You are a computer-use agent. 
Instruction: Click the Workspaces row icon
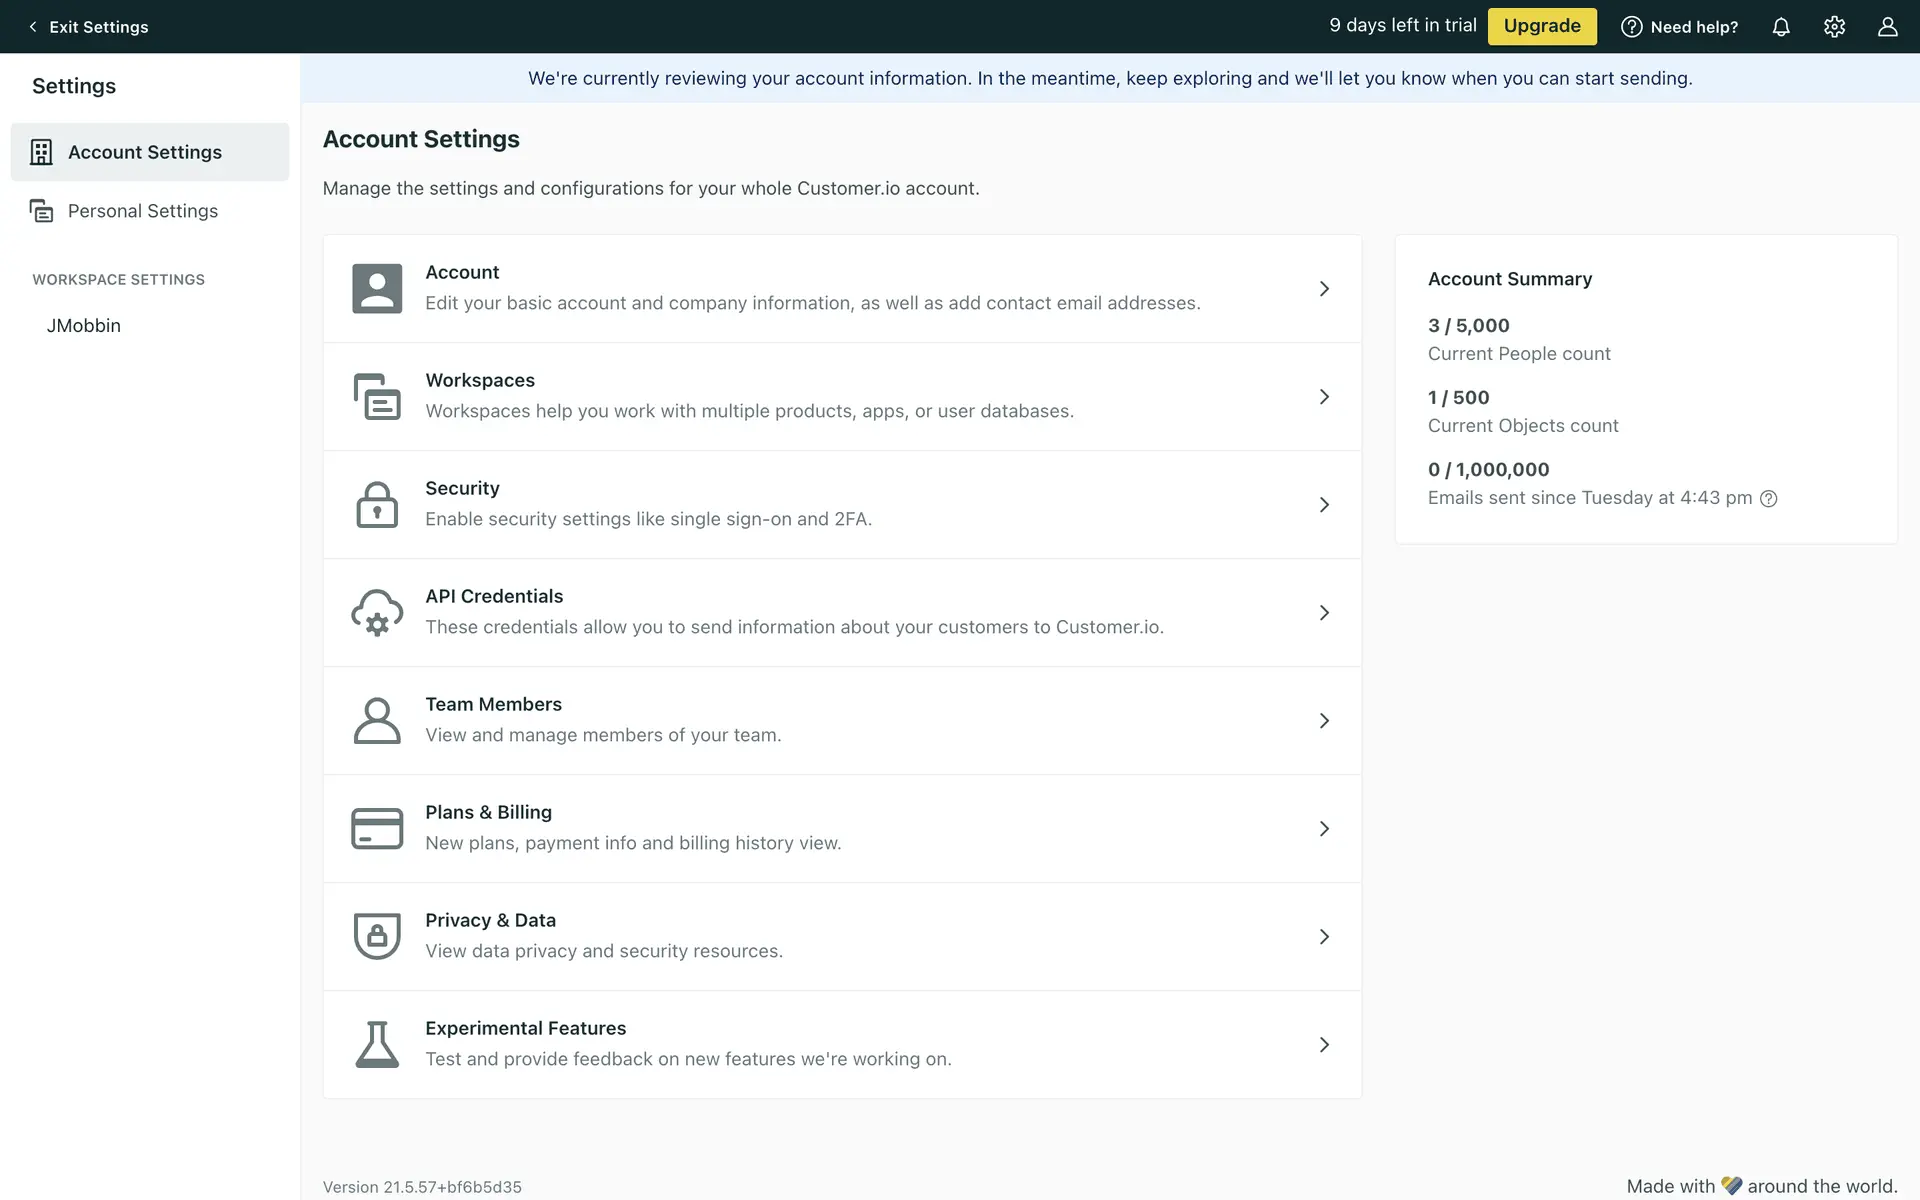377,397
